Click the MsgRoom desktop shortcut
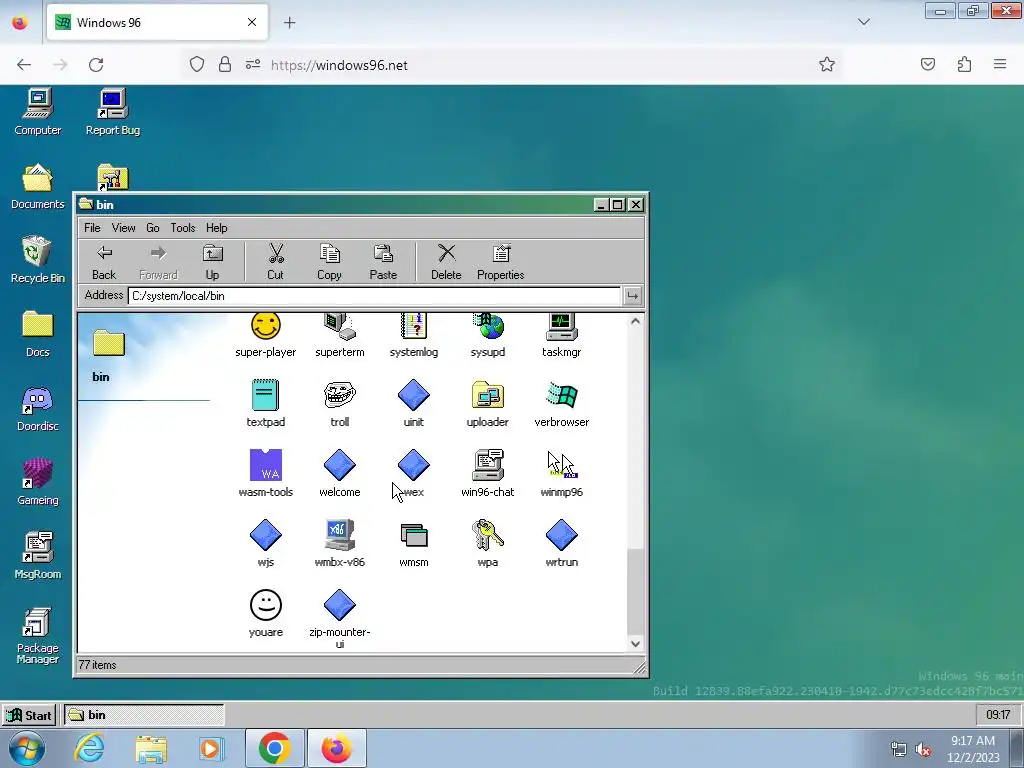Image resolution: width=1024 pixels, height=768 pixels. click(37, 555)
